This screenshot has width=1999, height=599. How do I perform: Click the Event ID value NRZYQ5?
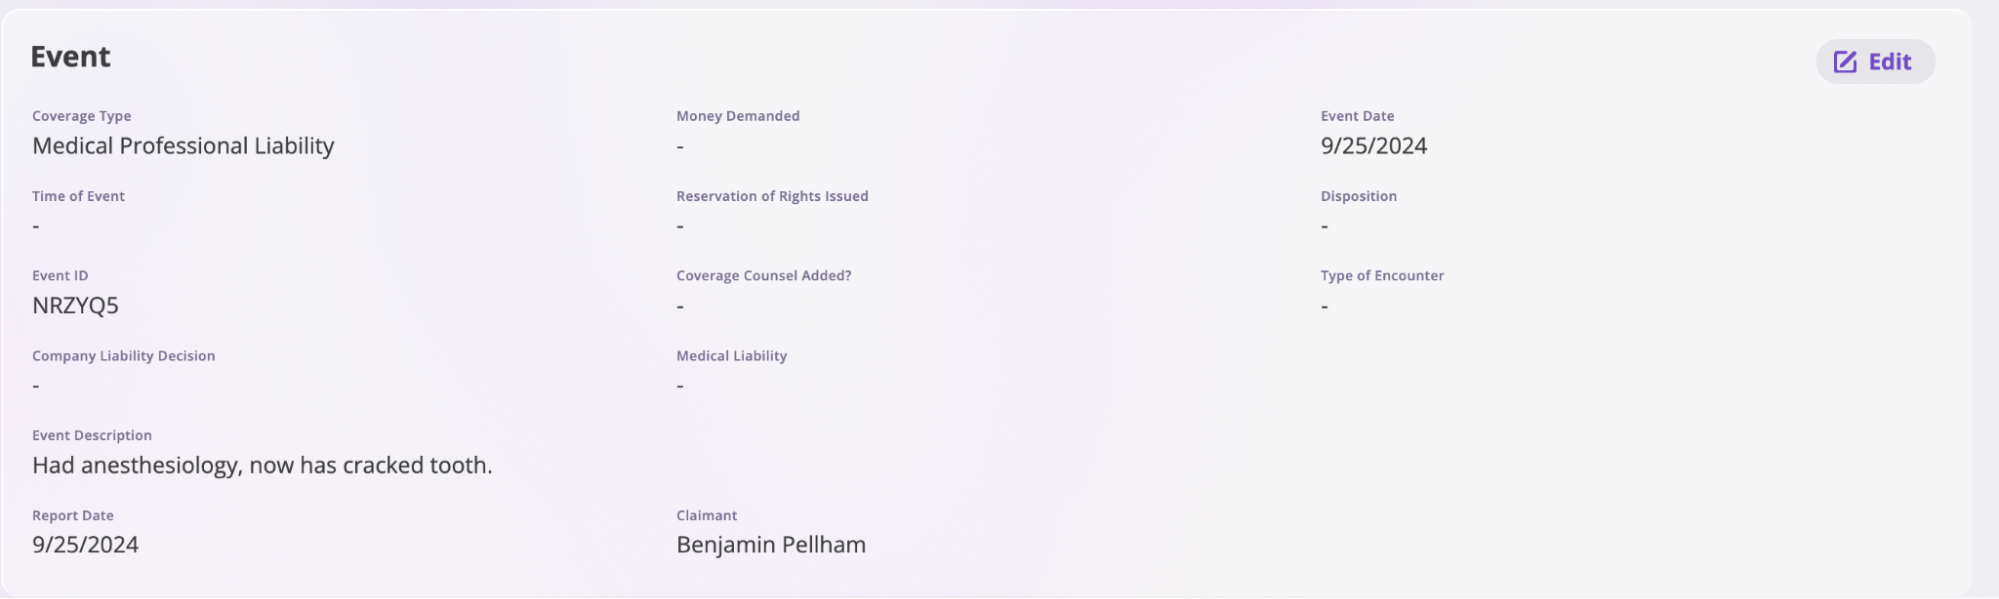75,306
